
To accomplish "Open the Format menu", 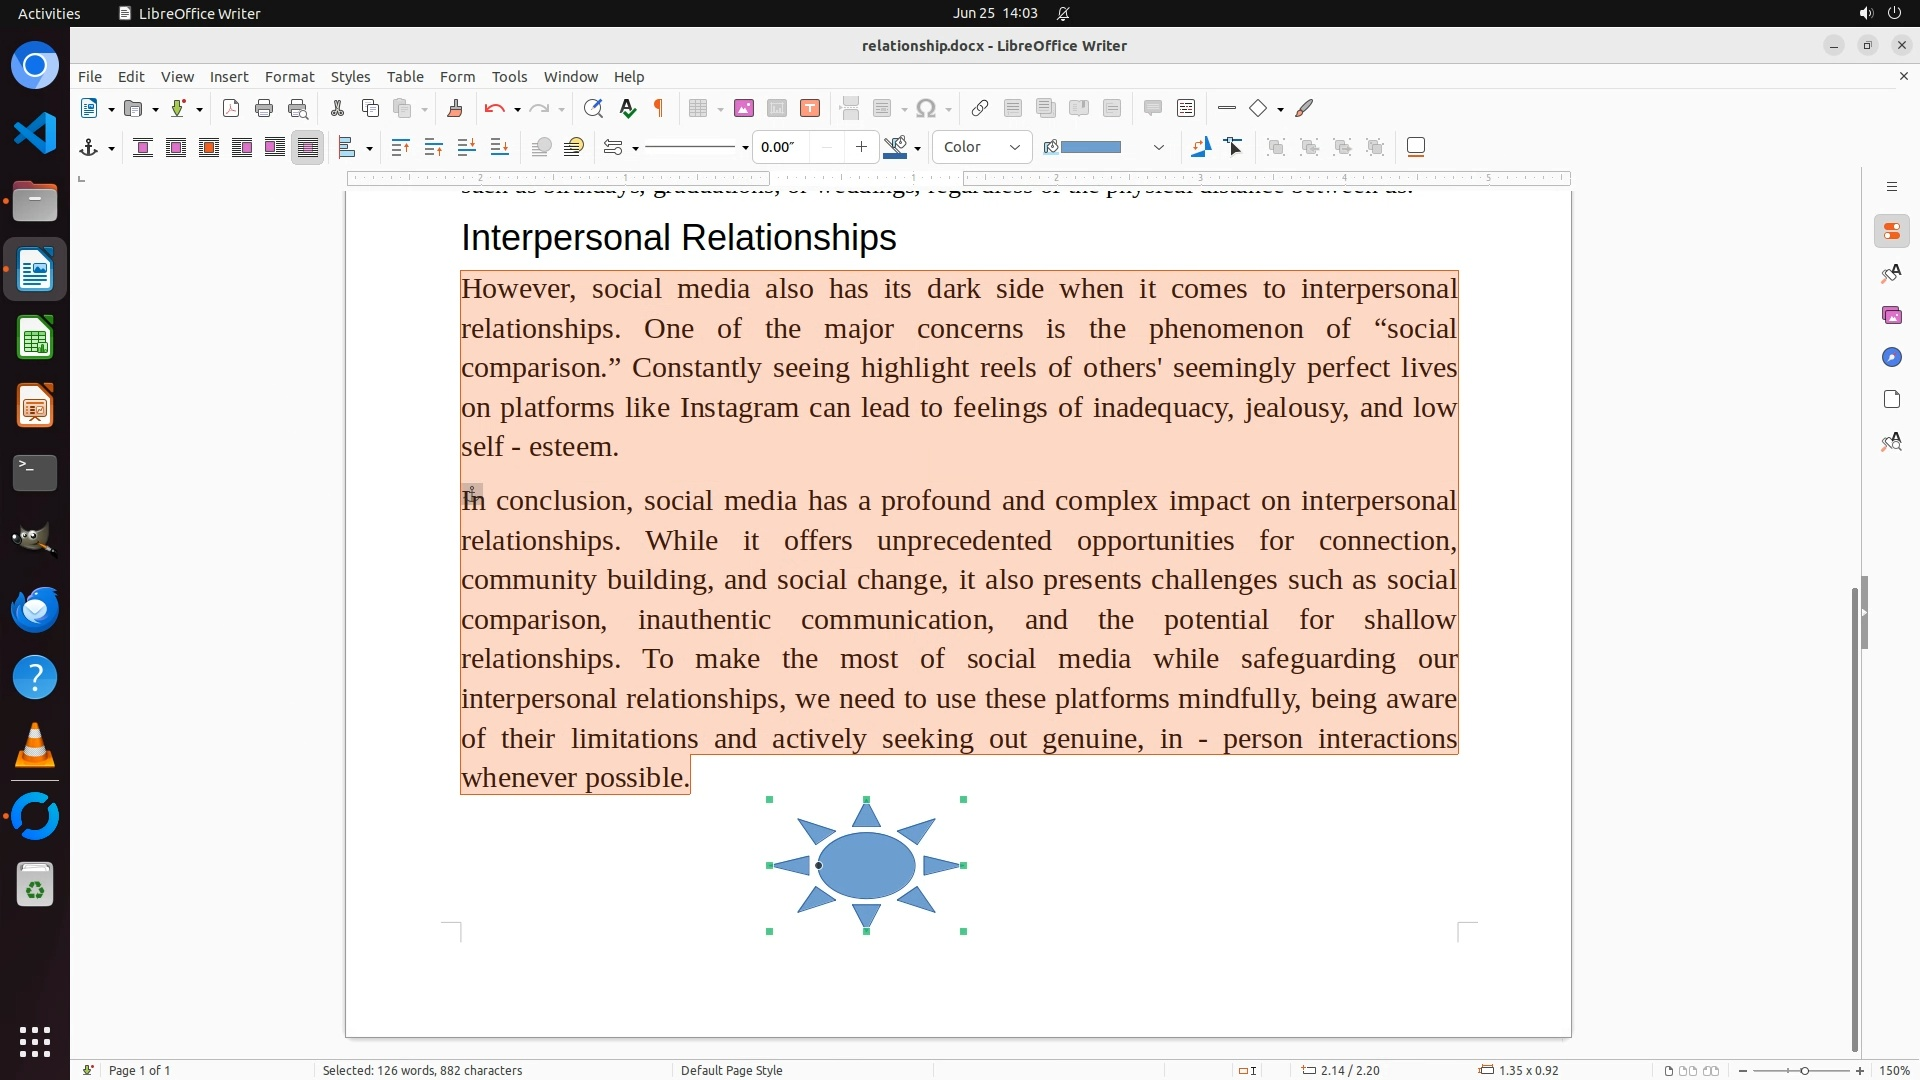I will pyautogui.click(x=289, y=77).
